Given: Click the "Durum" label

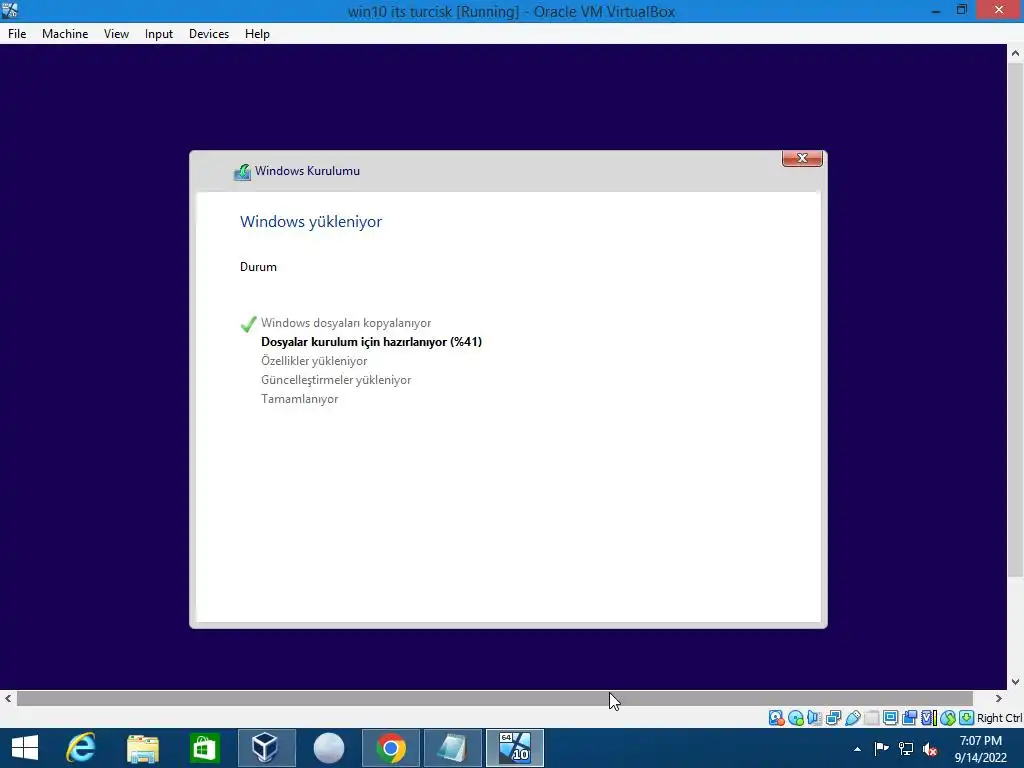Looking at the screenshot, I should (259, 267).
